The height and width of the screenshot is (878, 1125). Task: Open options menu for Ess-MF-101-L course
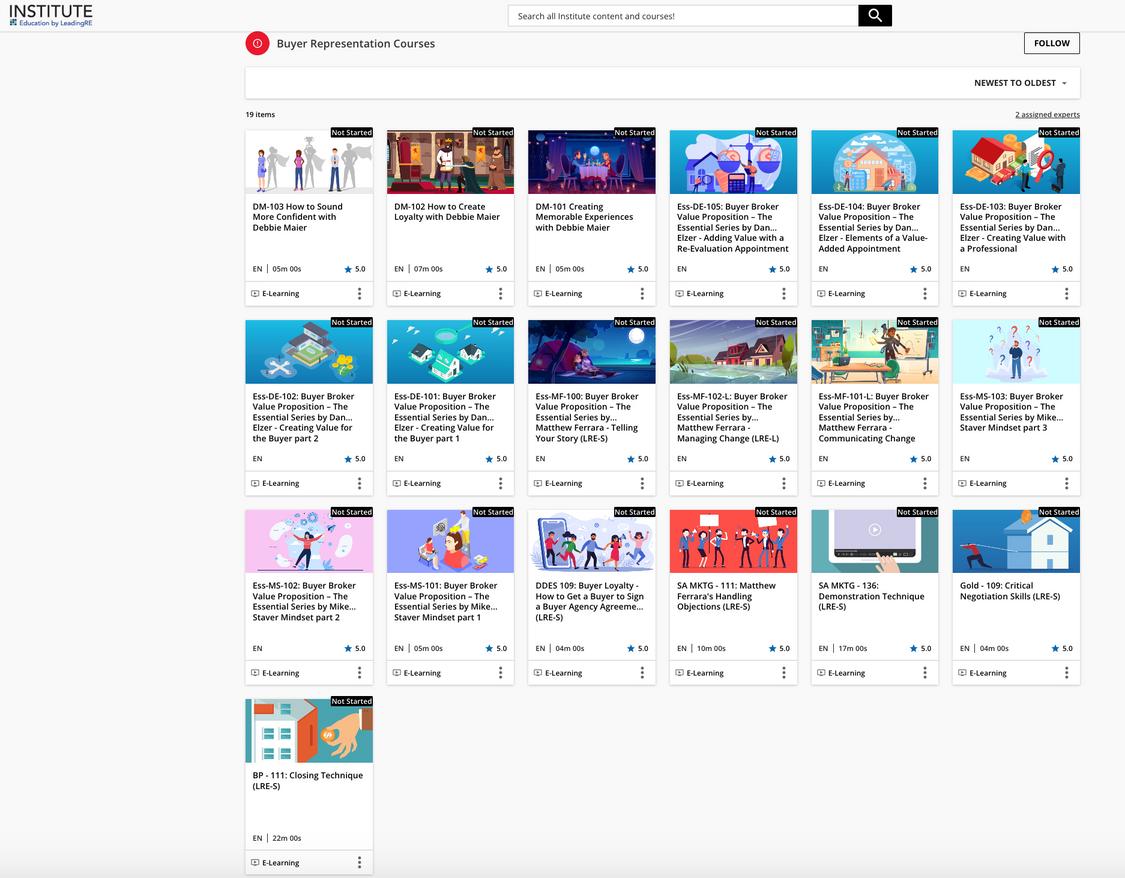pos(925,483)
